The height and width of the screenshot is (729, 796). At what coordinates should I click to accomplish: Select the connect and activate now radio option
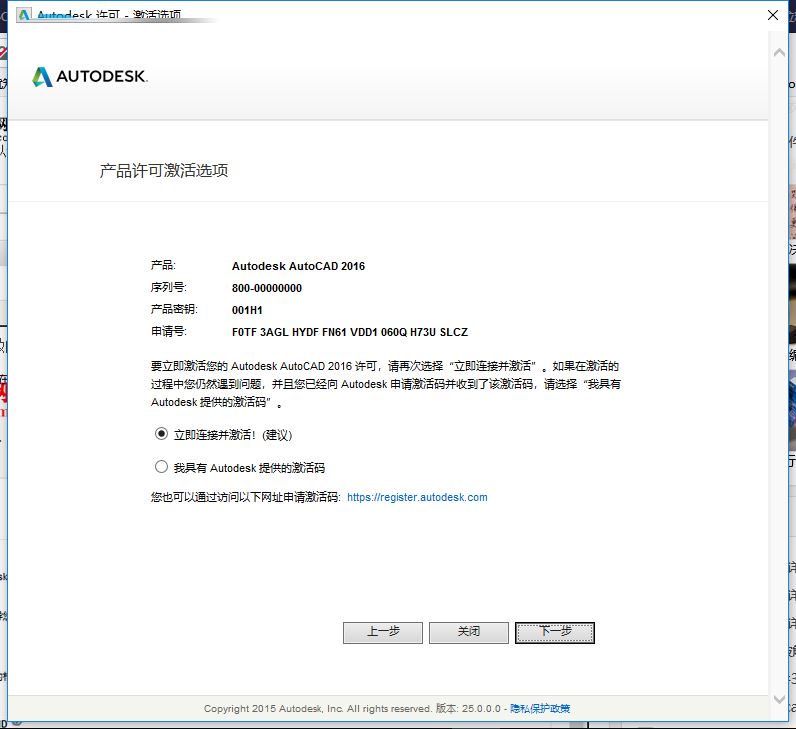coord(161,434)
